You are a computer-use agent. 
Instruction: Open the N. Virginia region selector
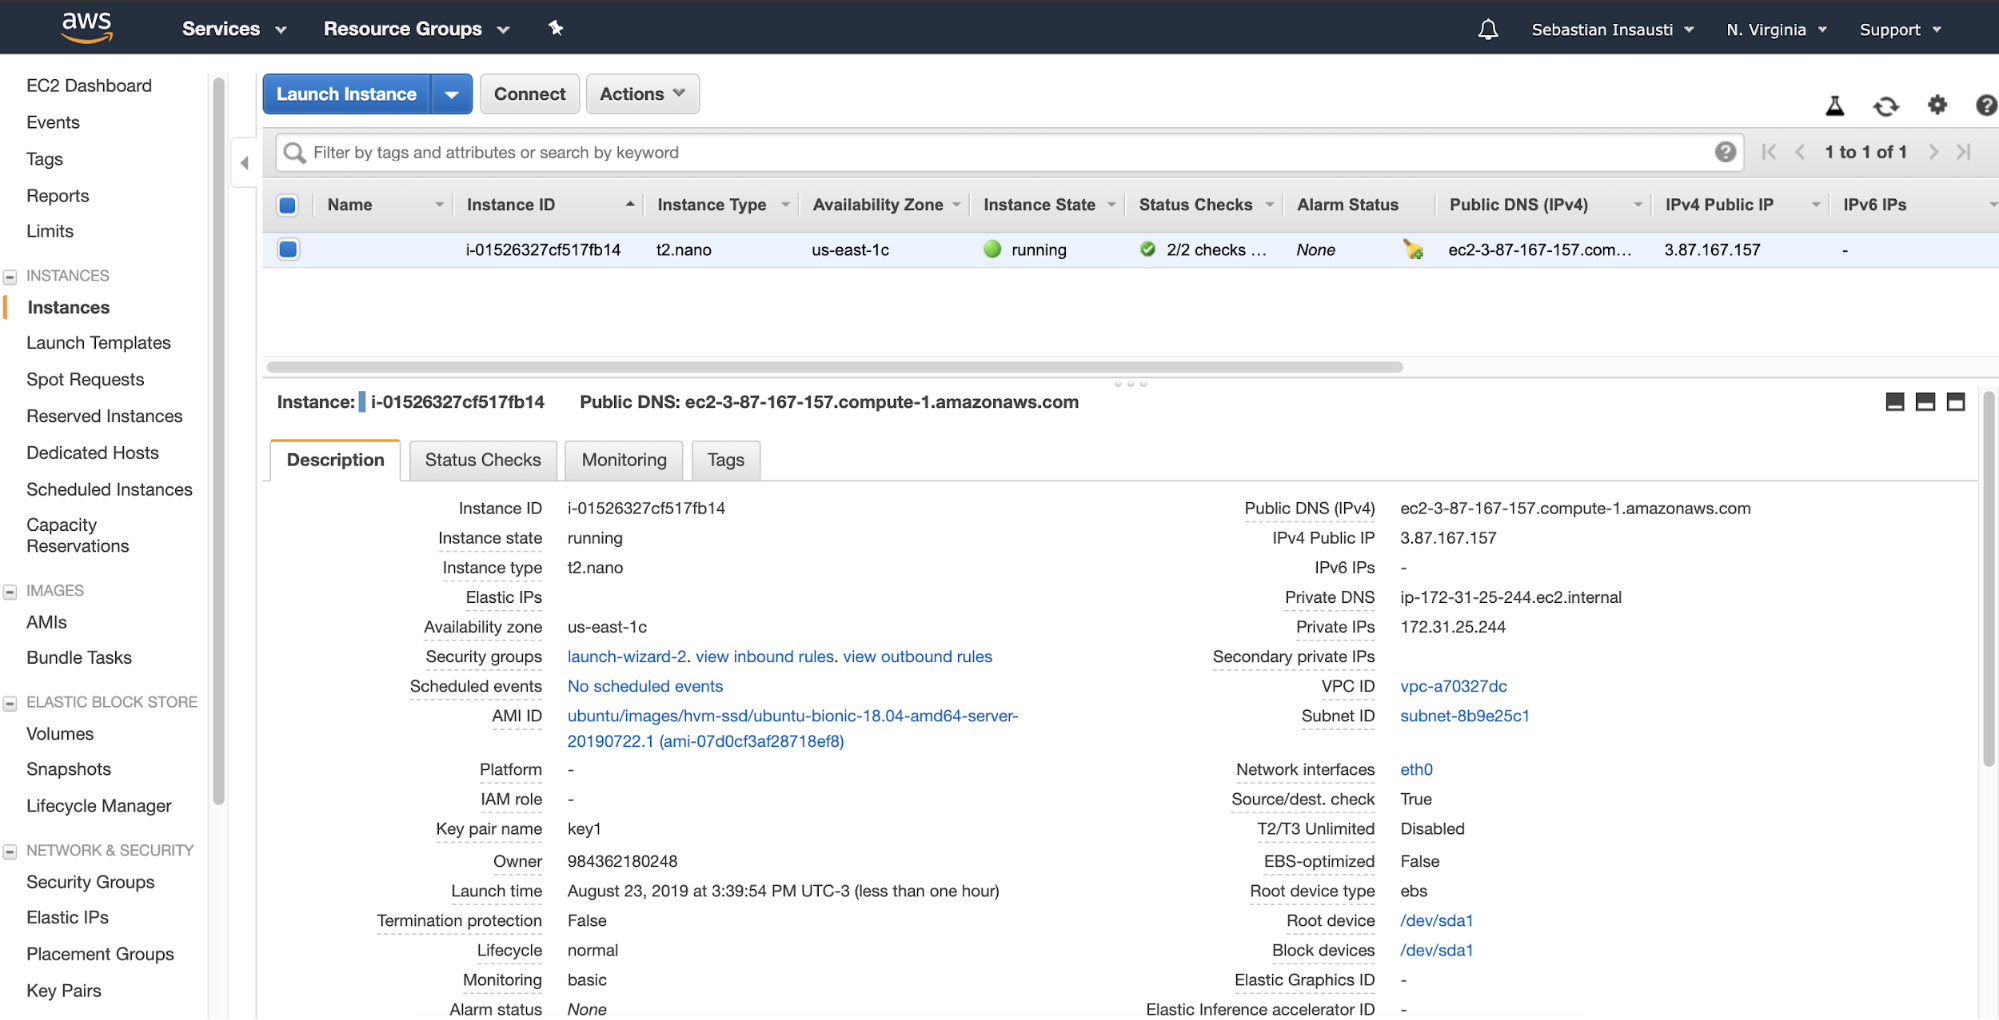pyautogui.click(x=1776, y=30)
